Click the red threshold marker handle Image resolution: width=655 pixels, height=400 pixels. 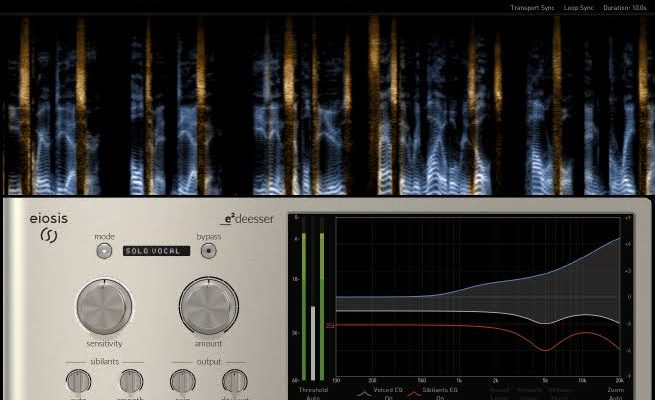[x=331, y=325]
